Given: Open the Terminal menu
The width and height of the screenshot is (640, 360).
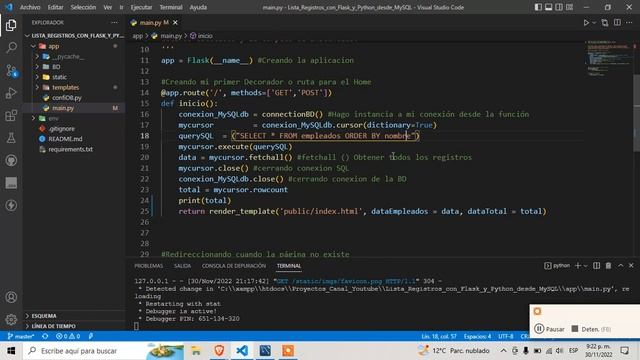Looking at the screenshot, I should point(171,7).
